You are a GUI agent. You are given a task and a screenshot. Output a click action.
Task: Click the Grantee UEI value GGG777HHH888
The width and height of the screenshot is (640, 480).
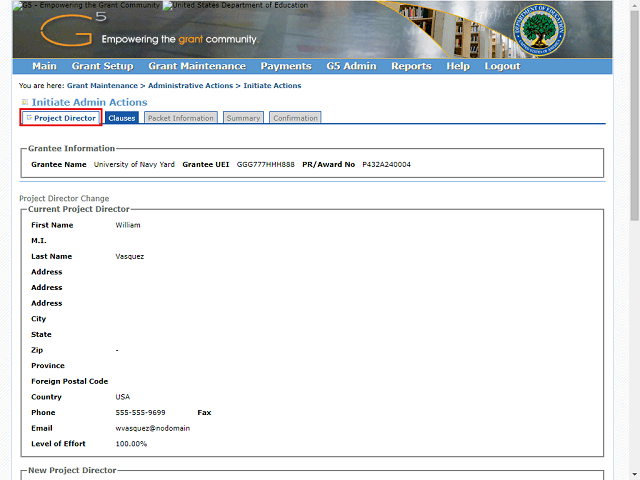266,164
